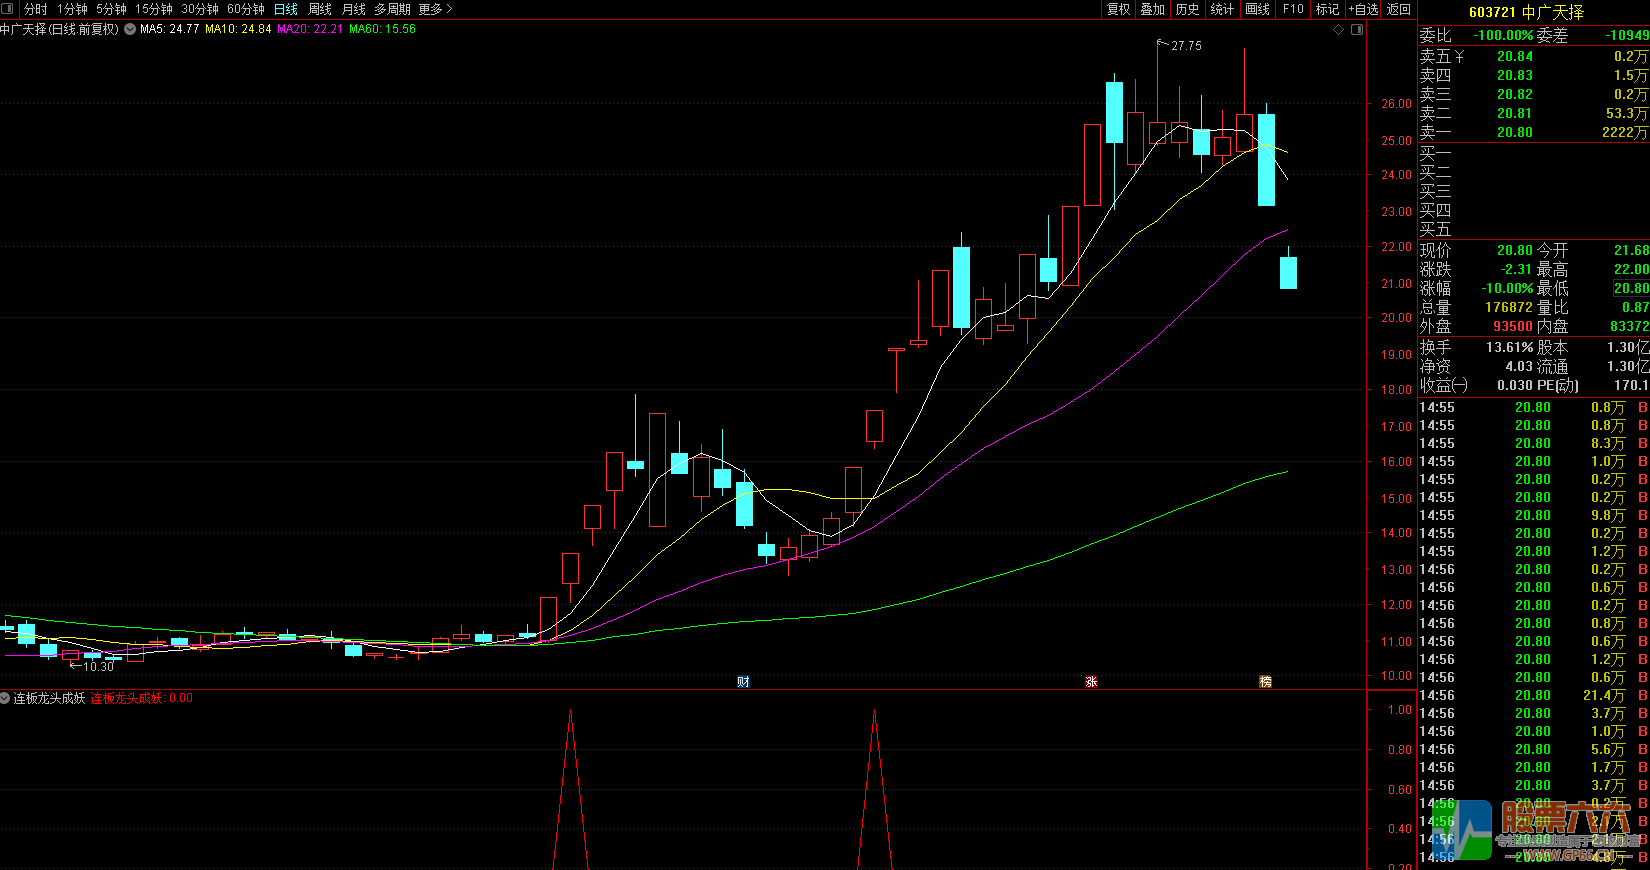This screenshot has height=870, width=1650.
Task: Expand the 连板龙头成妖 indicator dropdown arrow
Action: [x=5, y=698]
